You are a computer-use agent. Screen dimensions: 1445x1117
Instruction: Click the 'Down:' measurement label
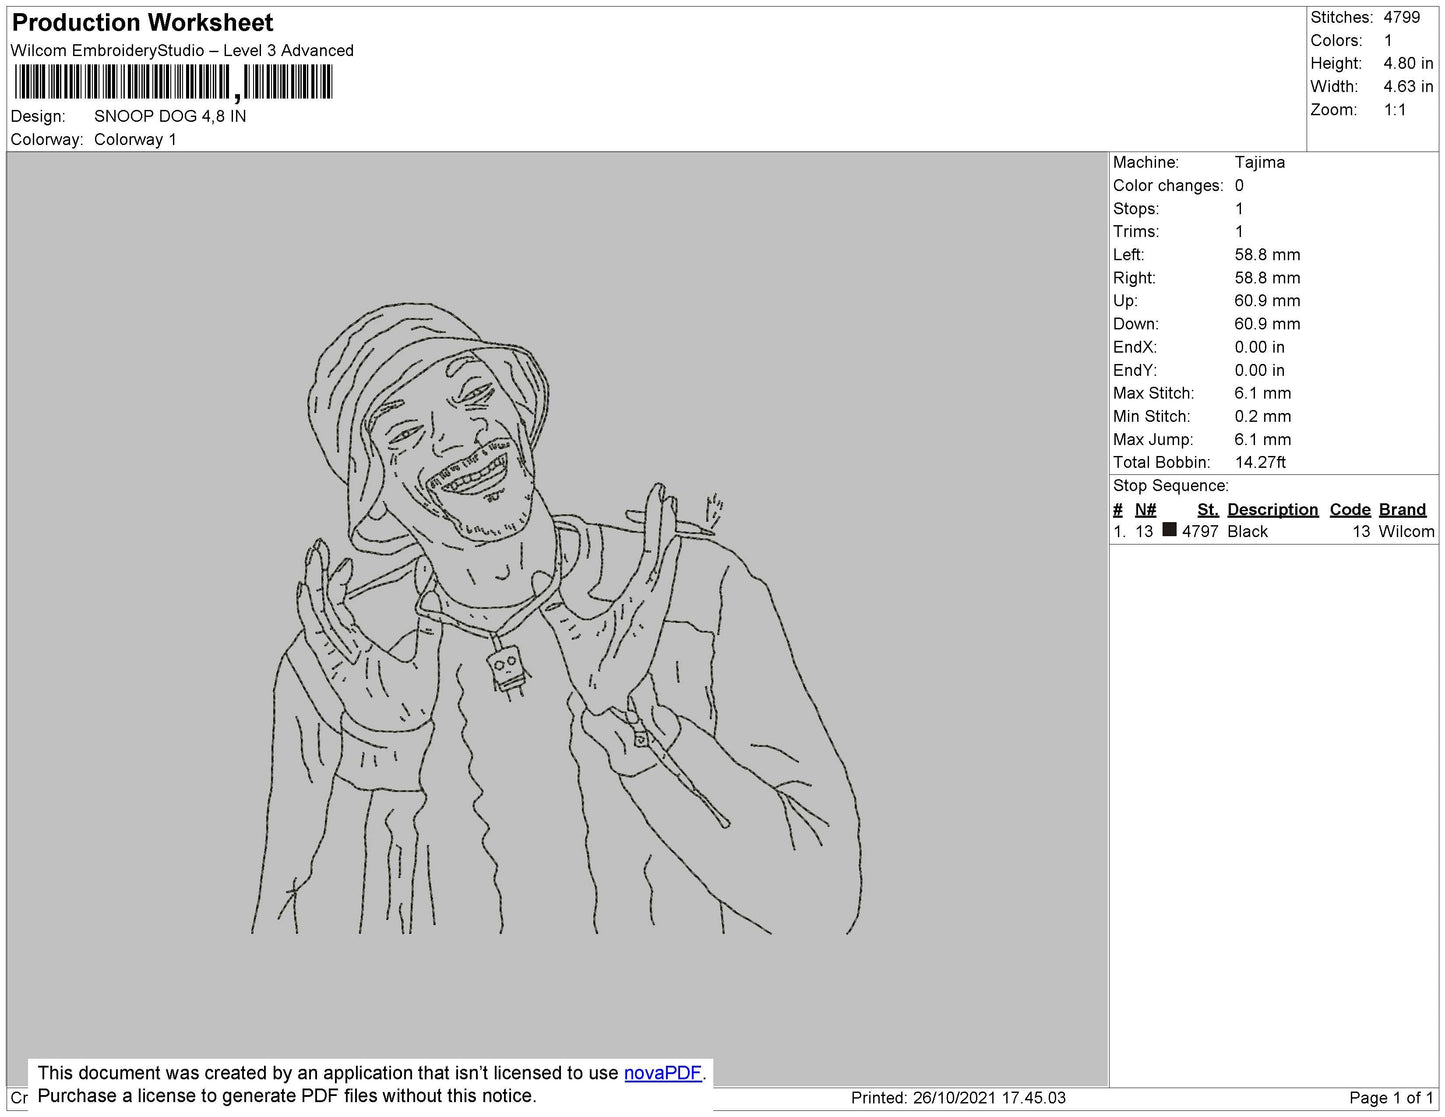click(1136, 324)
